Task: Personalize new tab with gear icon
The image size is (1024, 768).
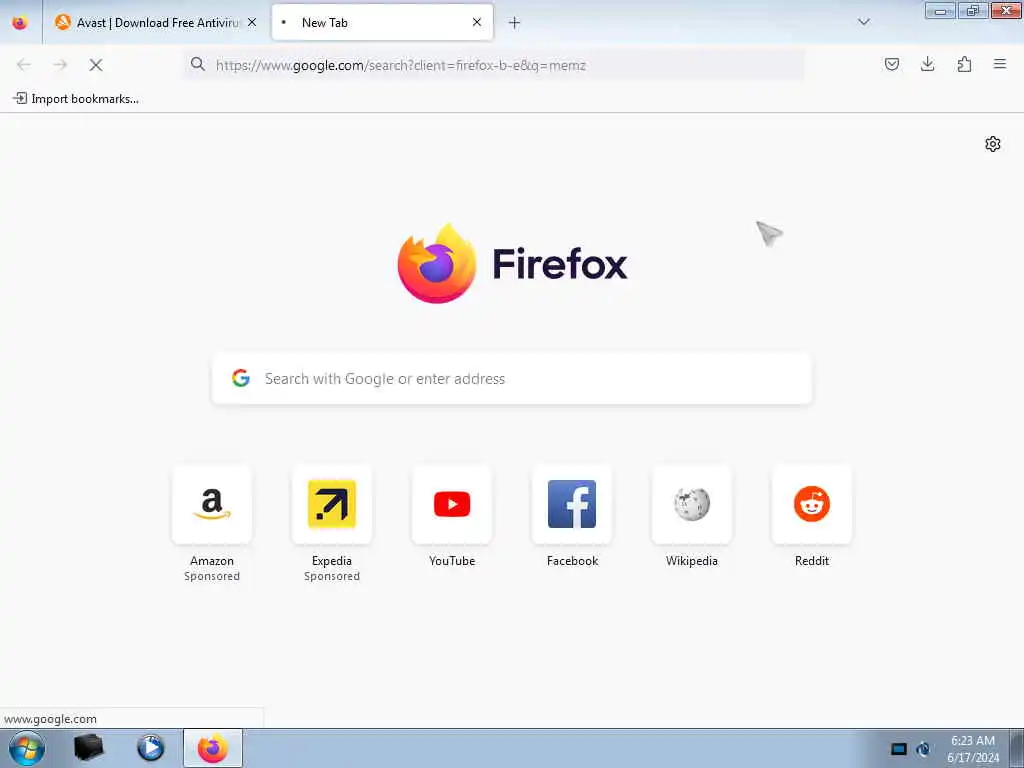Action: pos(993,144)
